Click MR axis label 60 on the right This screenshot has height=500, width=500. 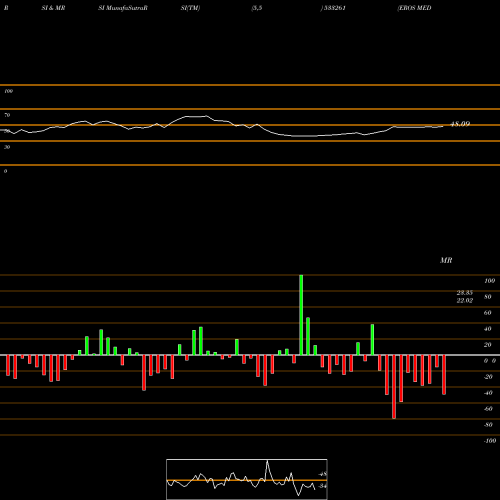tap(487, 313)
